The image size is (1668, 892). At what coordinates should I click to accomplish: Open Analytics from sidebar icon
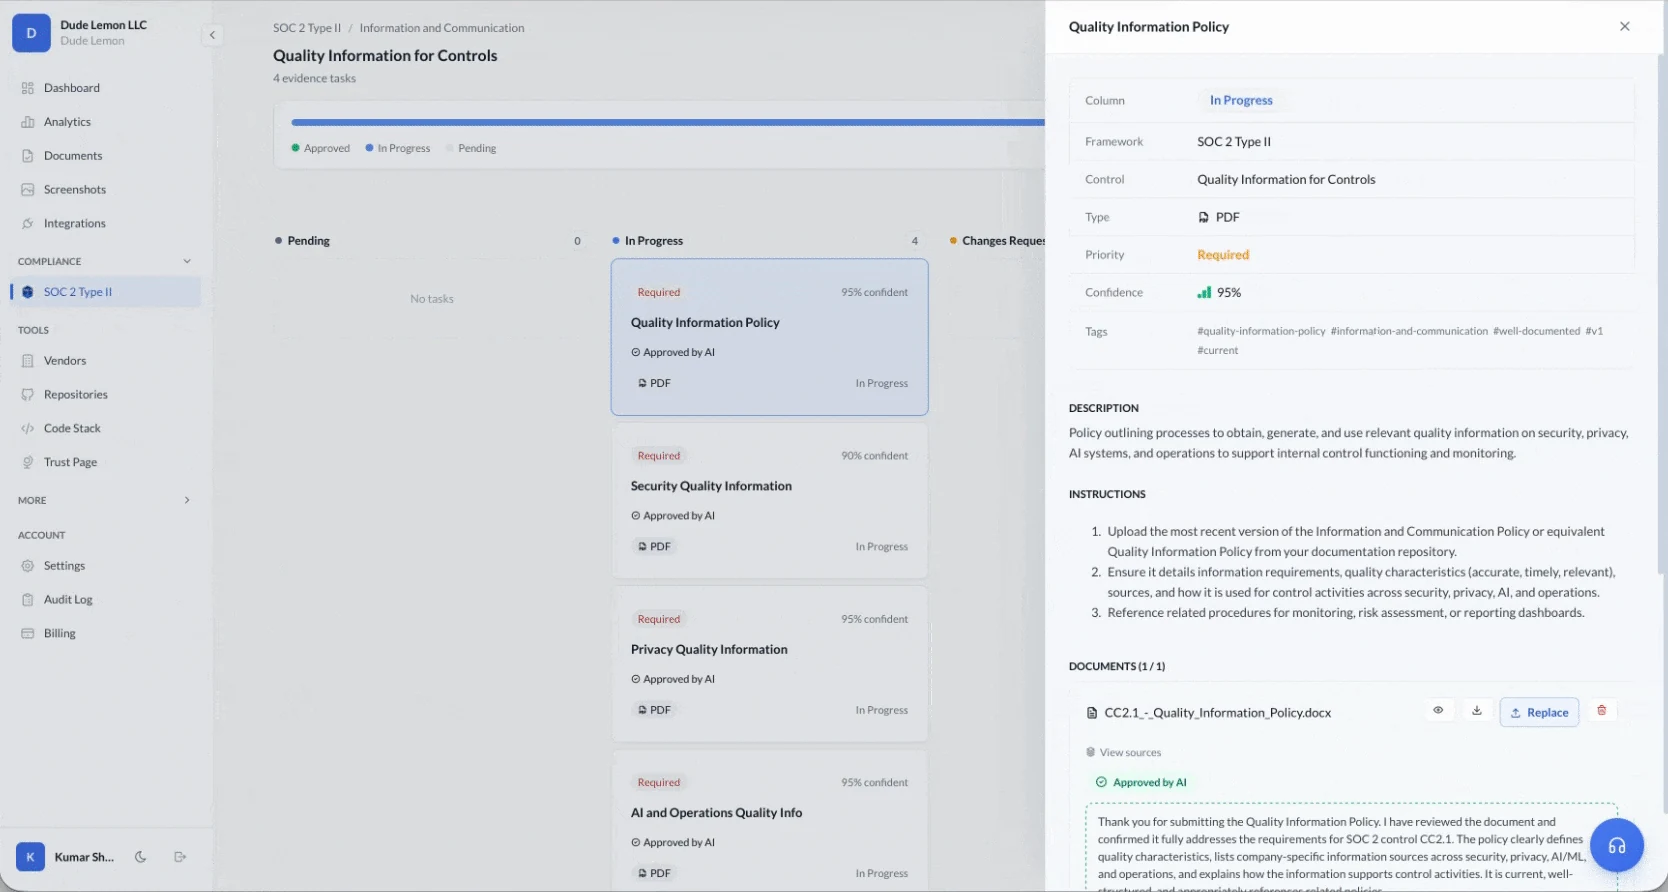(28, 122)
